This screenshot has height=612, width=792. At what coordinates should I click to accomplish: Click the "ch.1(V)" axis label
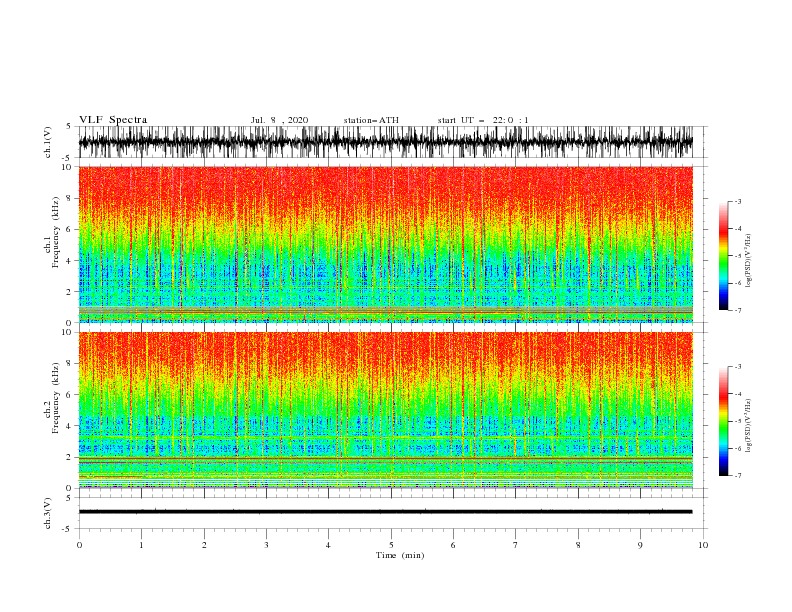(48, 142)
